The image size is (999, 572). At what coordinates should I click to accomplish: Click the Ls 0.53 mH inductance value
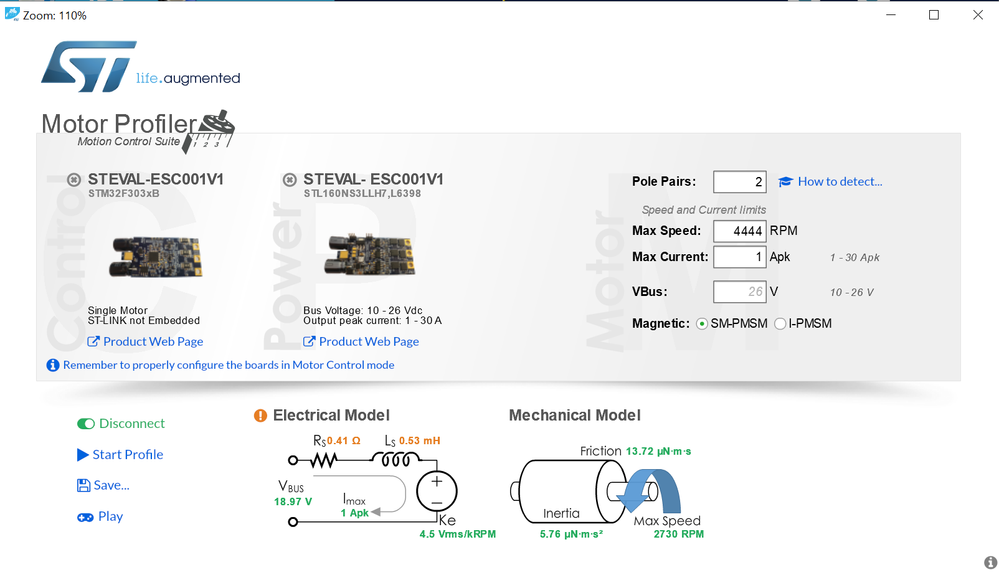pyautogui.click(x=419, y=441)
